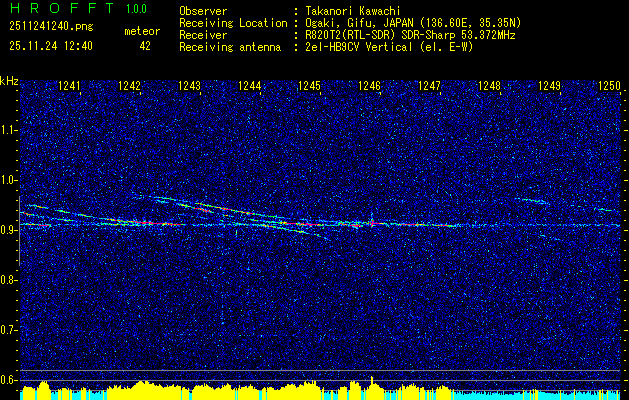The image size is (629, 400).
Task: Select the file name 2511241240.png
Action: 51,27
